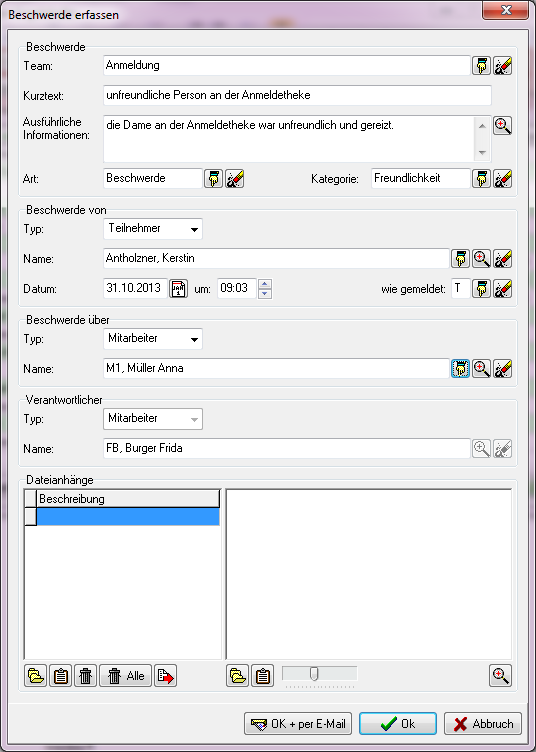Paste clipboard icon under preview pane
The width and height of the screenshot is (536, 752).
[262, 676]
